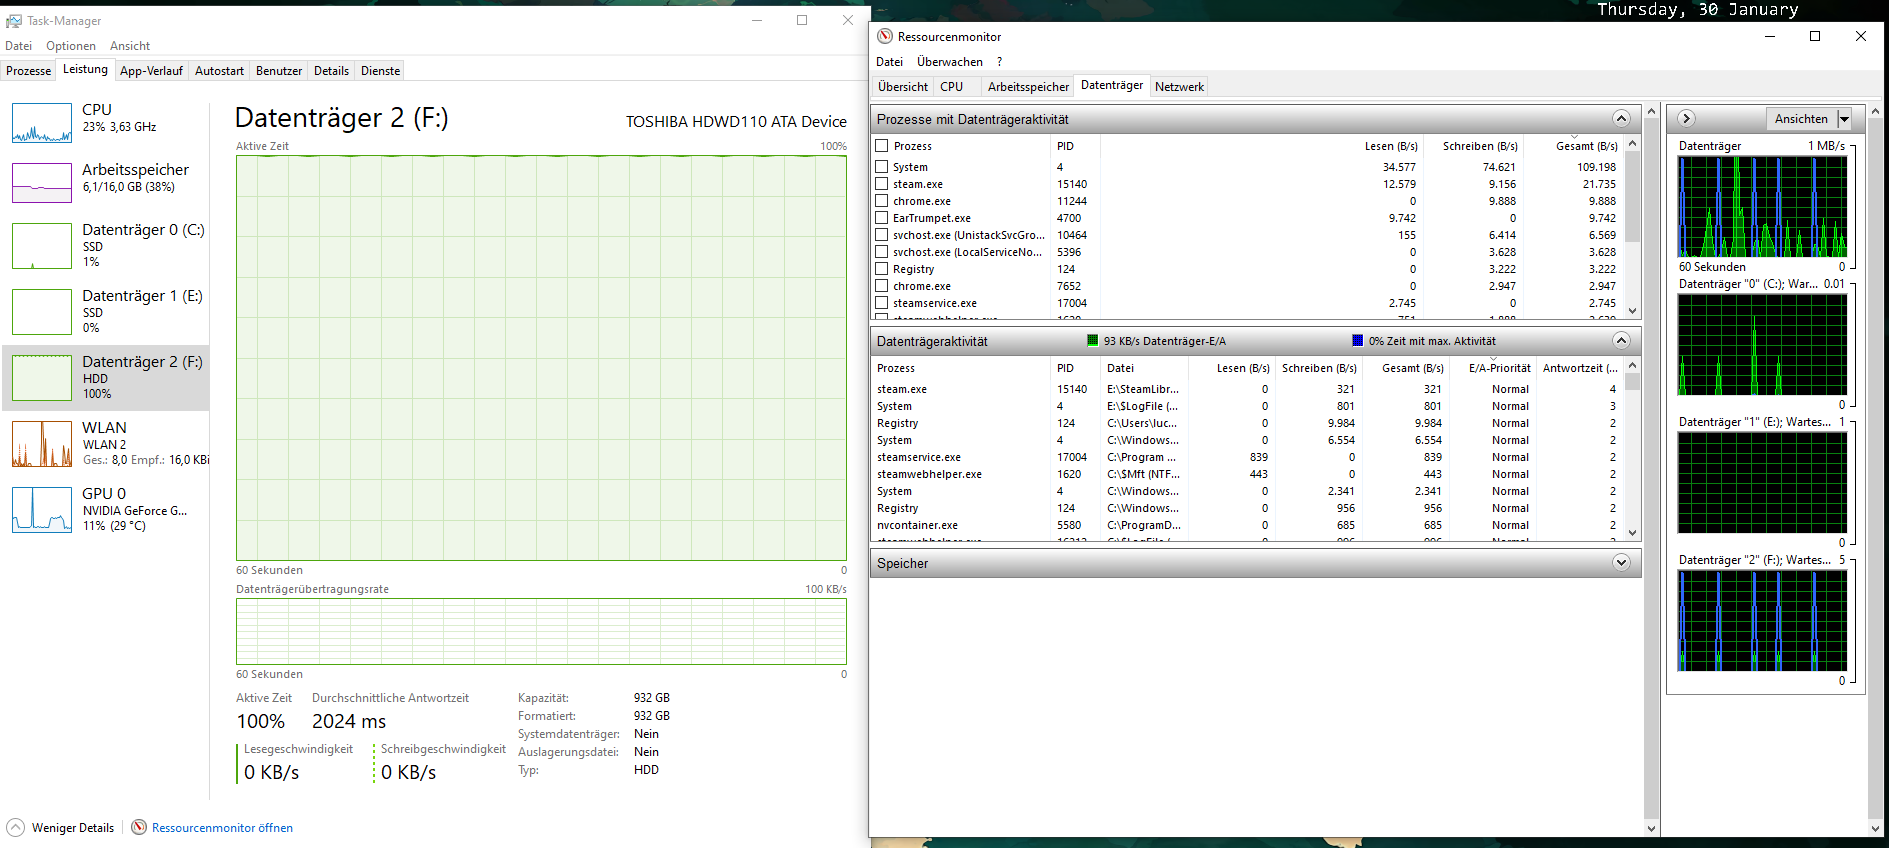This screenshot has width=1889, height=848.
Task: Click down arrow of process list scrollbar
Action: [x=1632, y=310]
